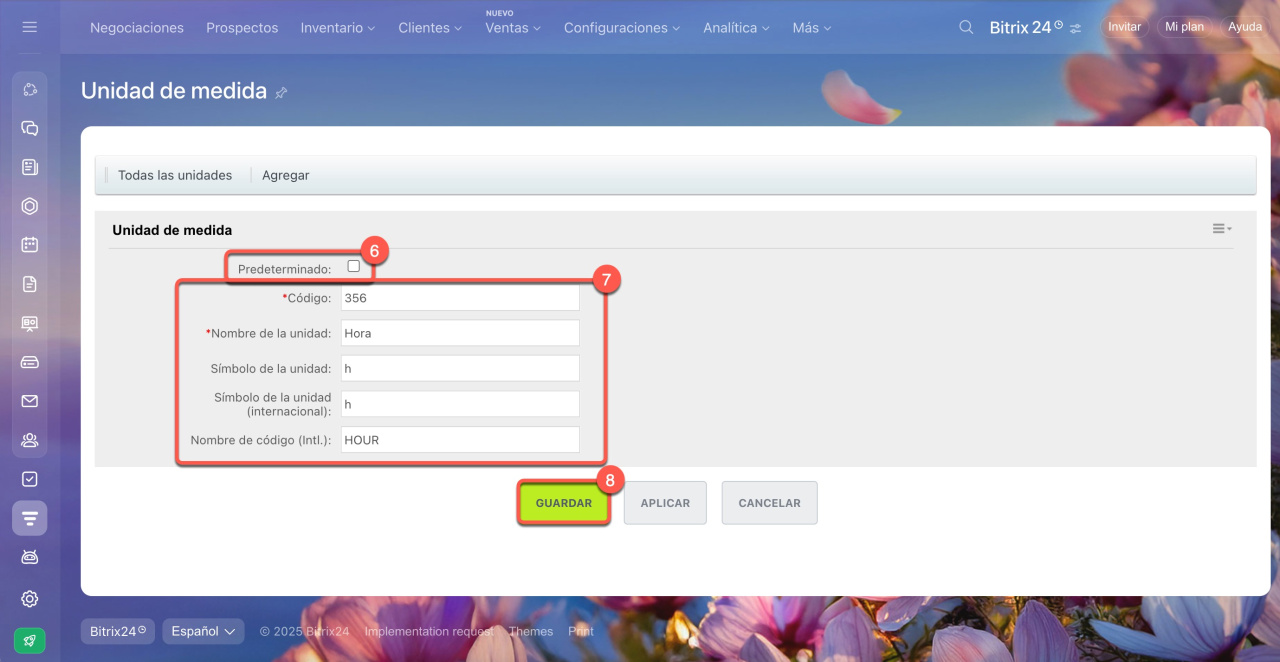Click the green rocket icon
The height and width of the screenshot is (662, 1280).
coord(30,641)
